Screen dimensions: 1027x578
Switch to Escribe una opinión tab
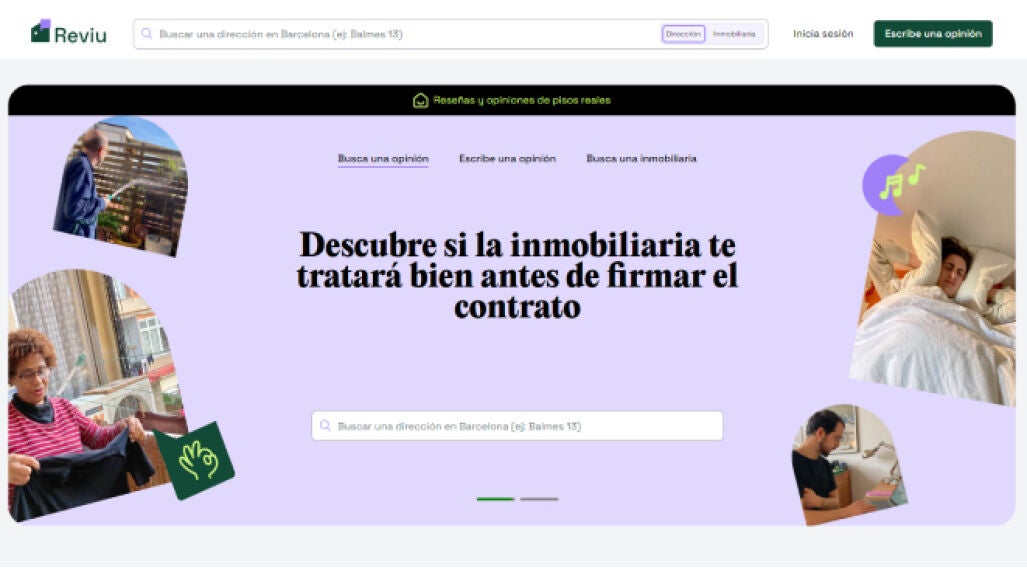tap(508, 159)
